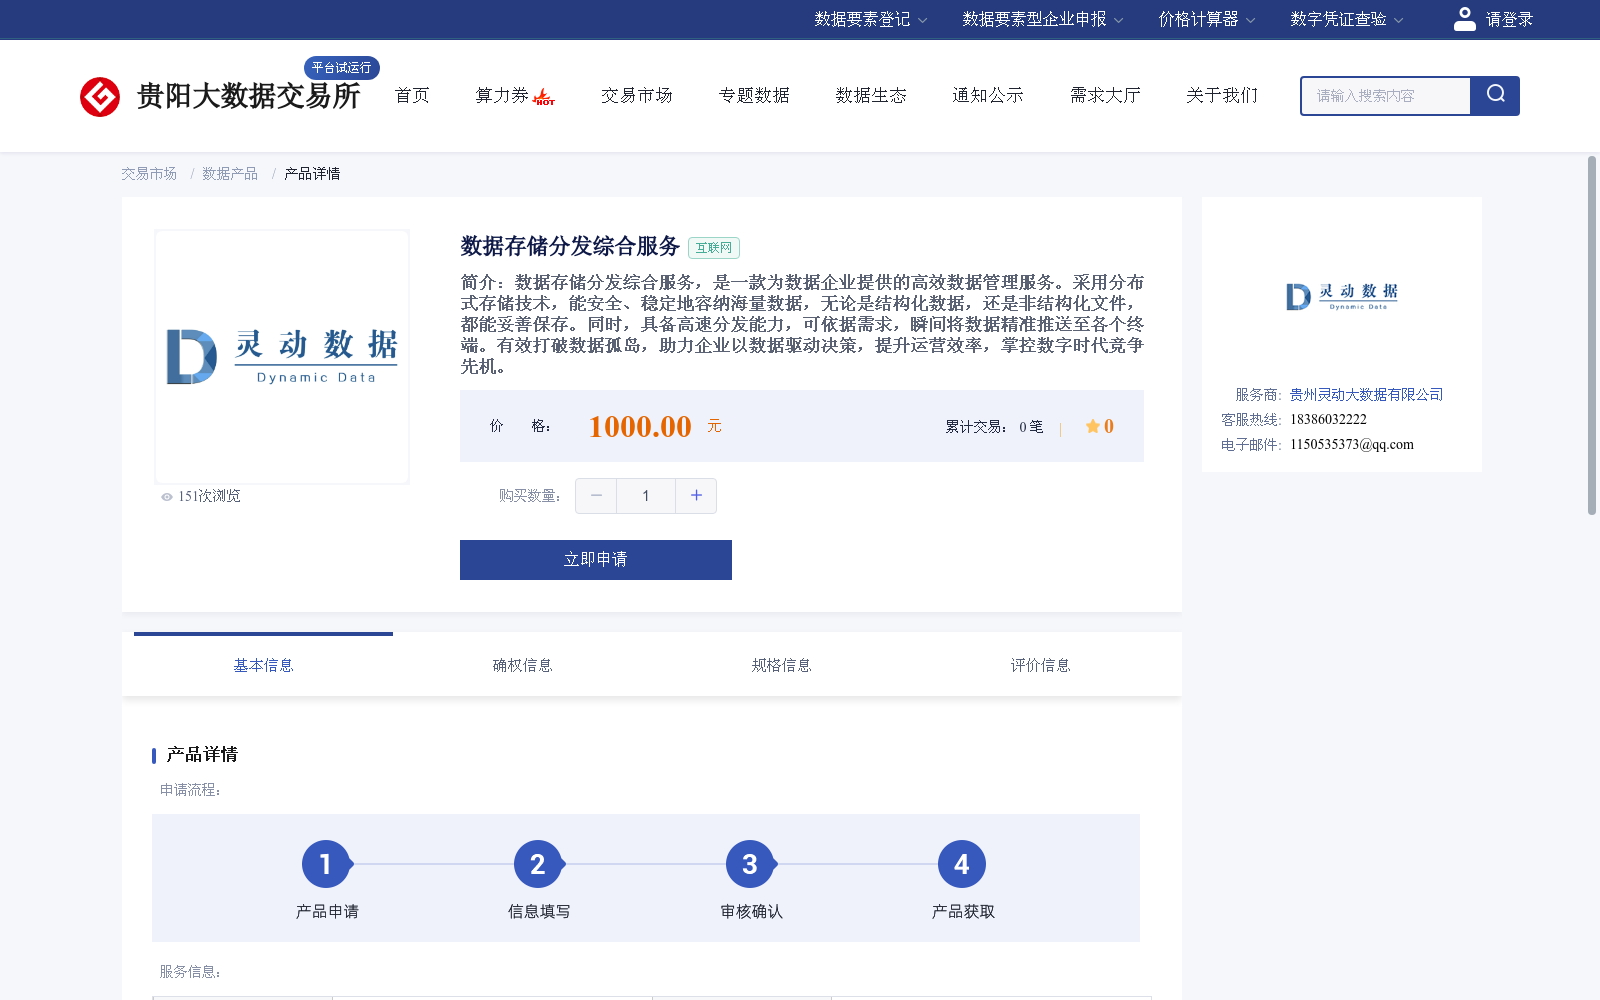
Task: Click the star rating icon
Action: [x=1092, y=427]
